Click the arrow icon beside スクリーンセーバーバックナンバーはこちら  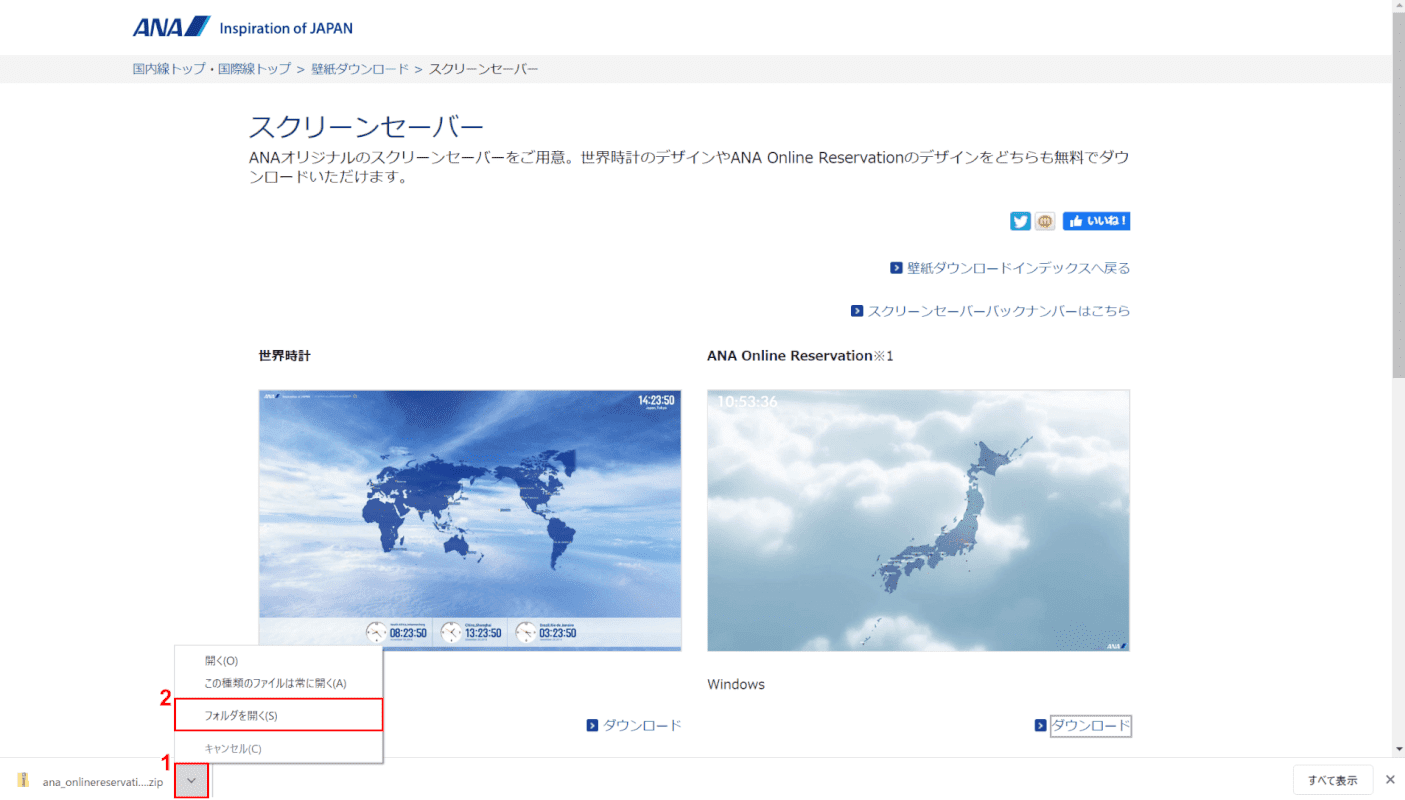point(857,311)
